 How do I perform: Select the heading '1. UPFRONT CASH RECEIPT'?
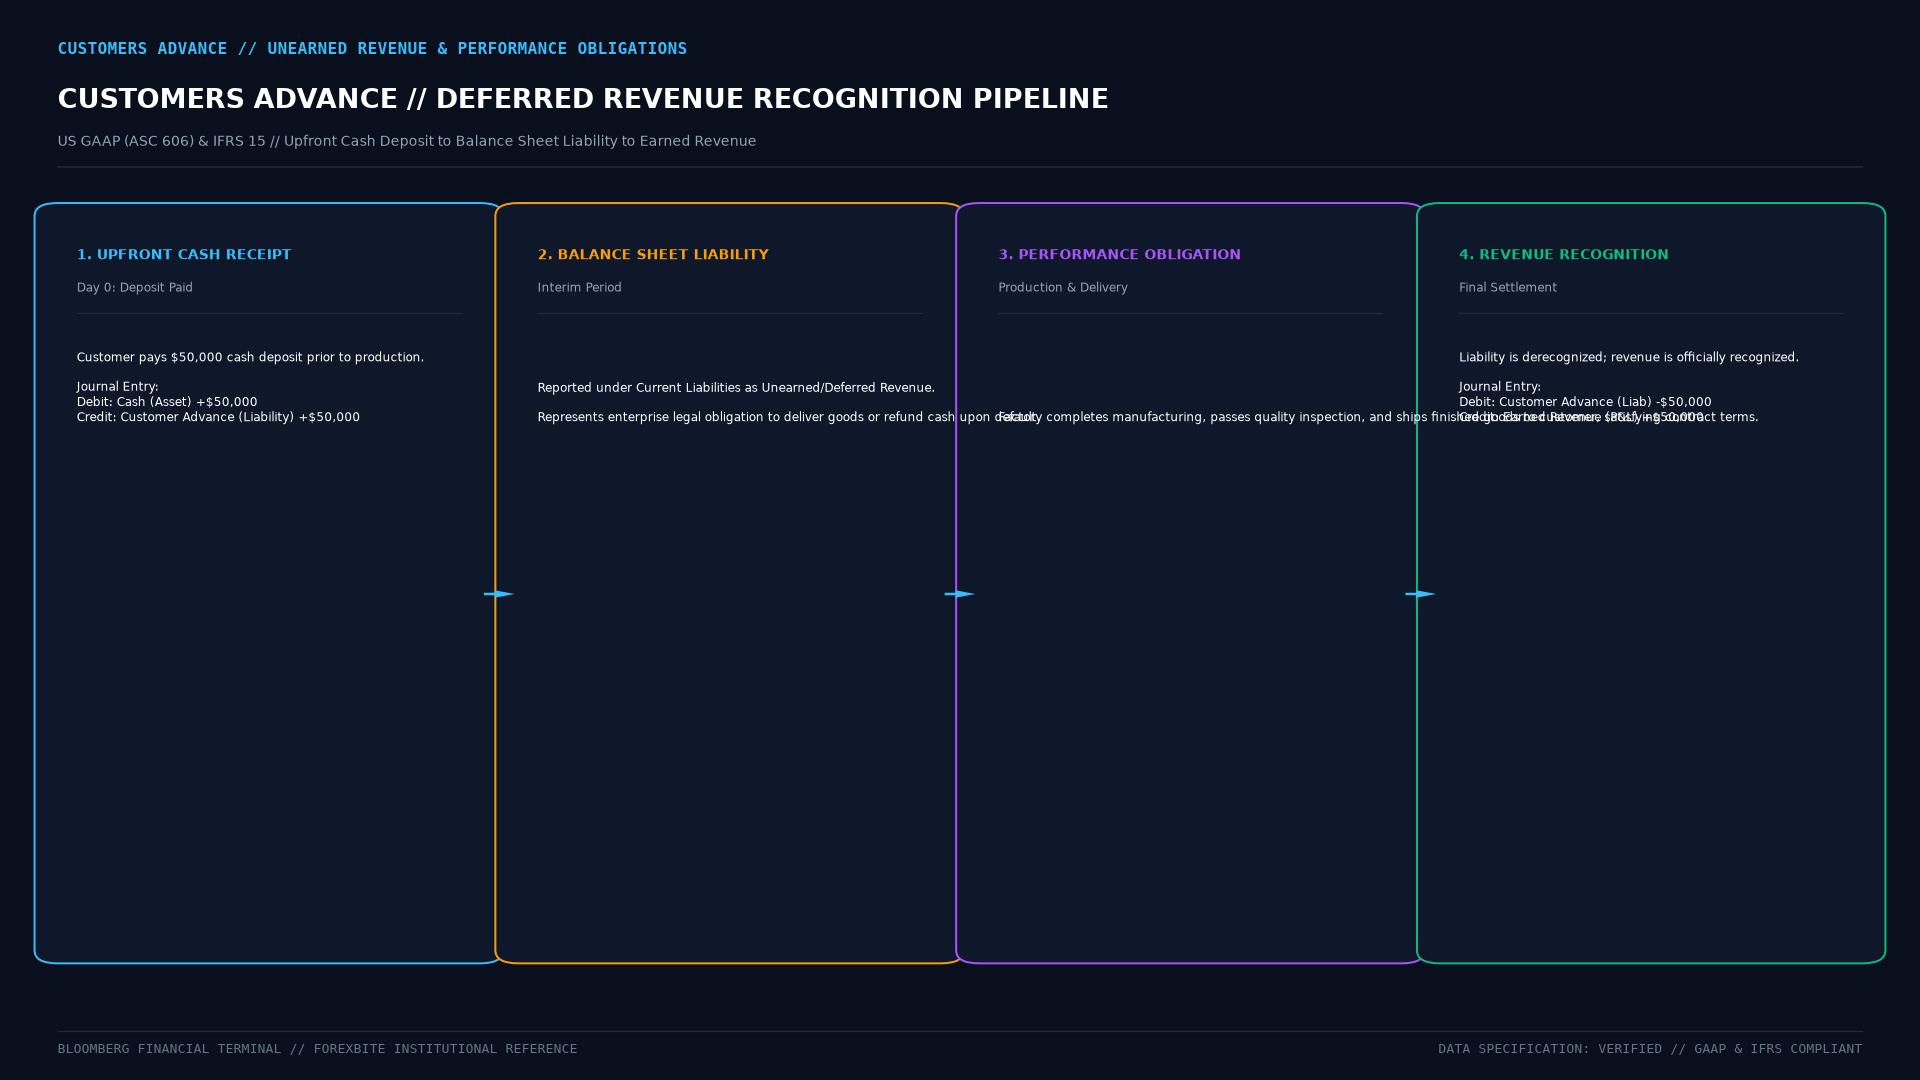[184, 255]
